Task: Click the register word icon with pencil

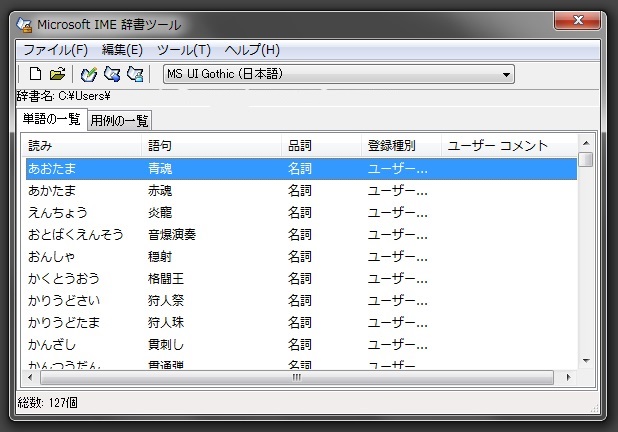Action: click(89, 74)
